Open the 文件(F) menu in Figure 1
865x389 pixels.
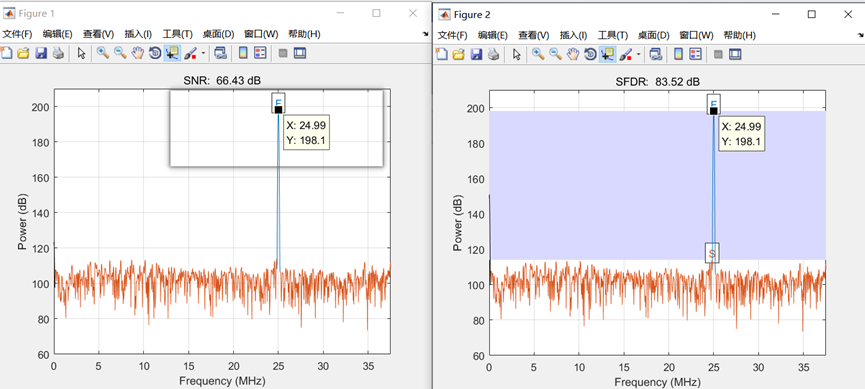pos(17,34)
